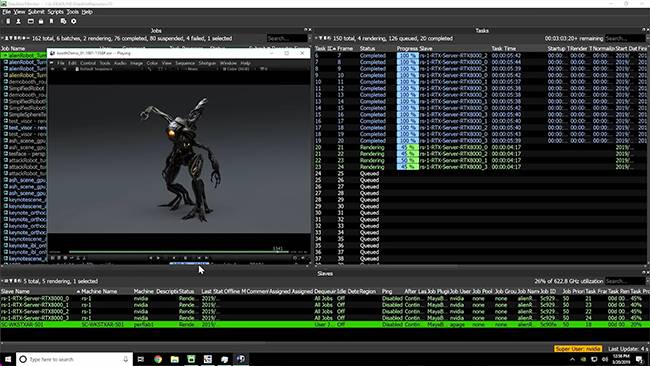Click the volume icon in system tray
The image size is (650, 366).
pyautogui.click(x=604, y=359)
